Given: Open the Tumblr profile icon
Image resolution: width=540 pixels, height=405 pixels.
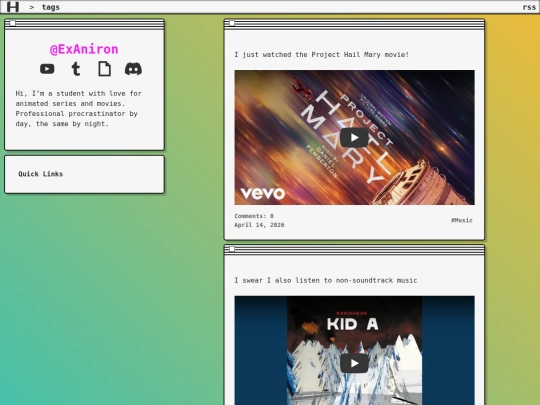Looking at the screenshot, I should [76, 69].
